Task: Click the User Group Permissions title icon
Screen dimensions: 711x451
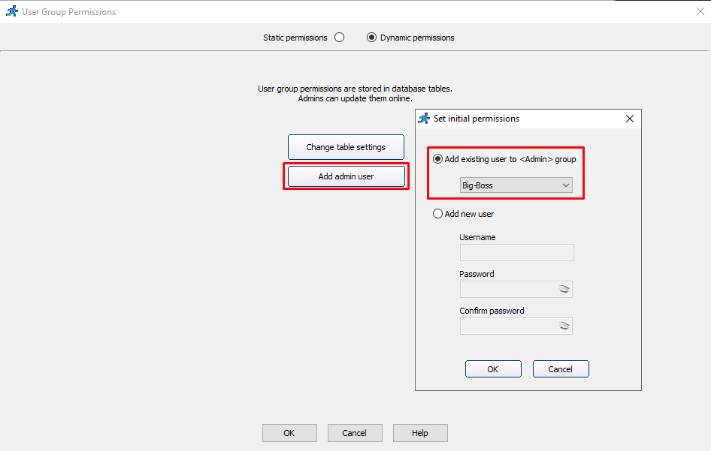Action: pyautogui.click(x=9, y=11)
